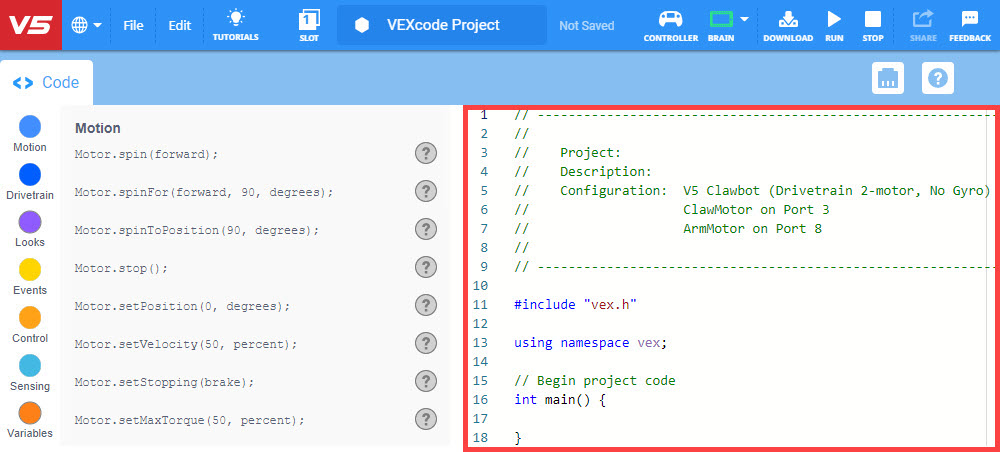
Task: Open the File menu
Action: [x=133, y=25]
